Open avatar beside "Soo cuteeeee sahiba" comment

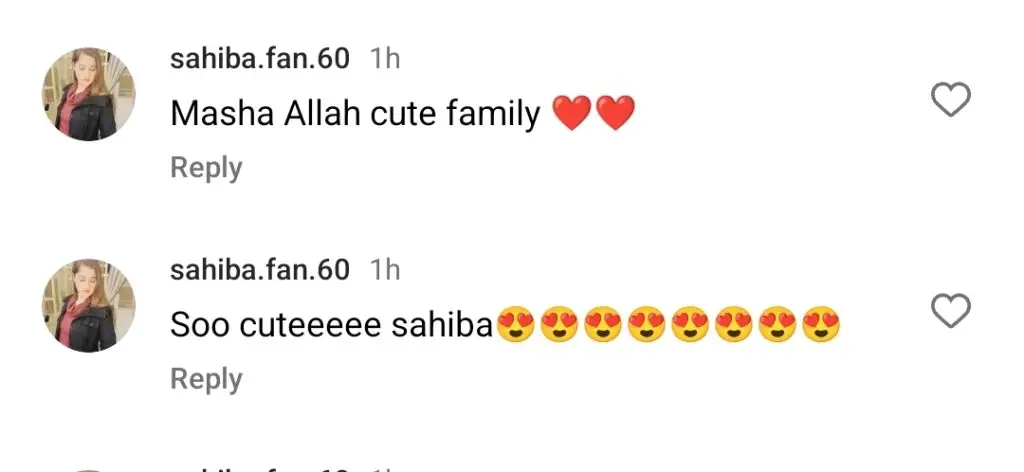[x=89, y=305]
